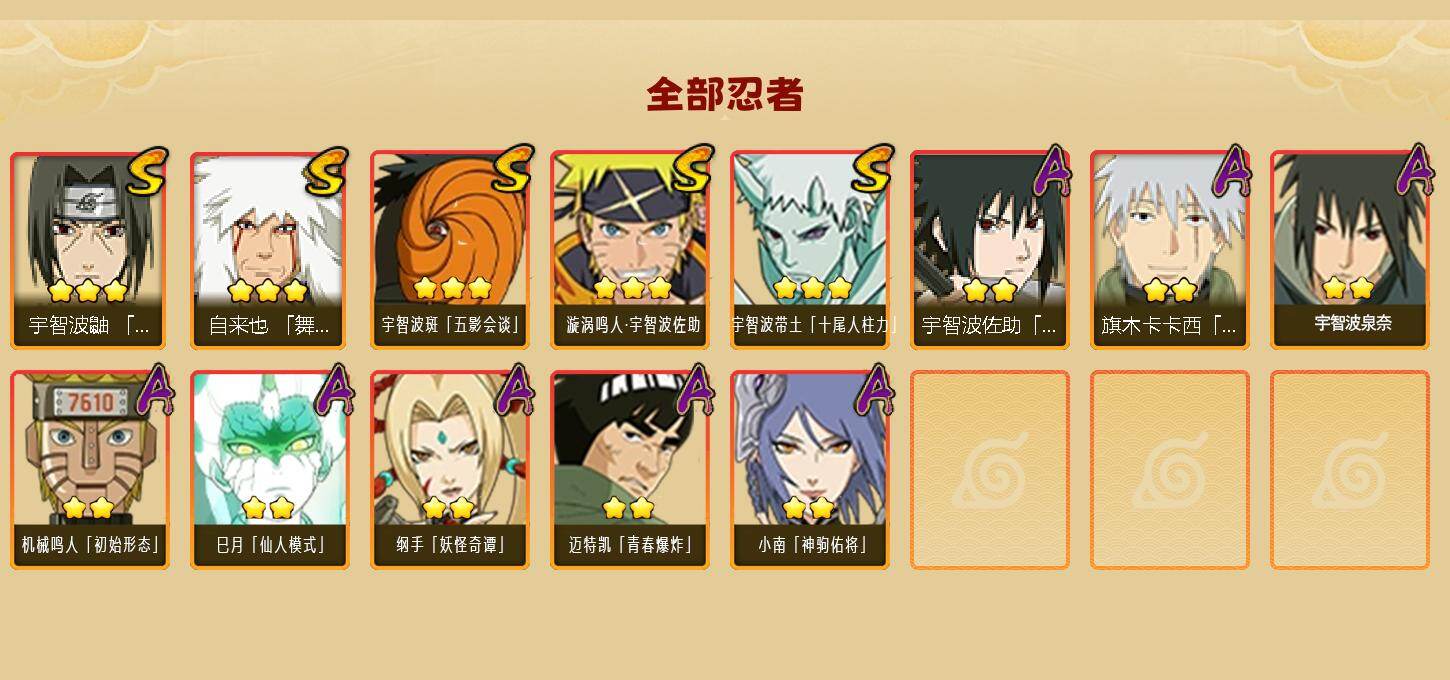Select 迈特凯「青春爆炸」 card
Screen dimensions: 1450x680
tap(629, 470)
